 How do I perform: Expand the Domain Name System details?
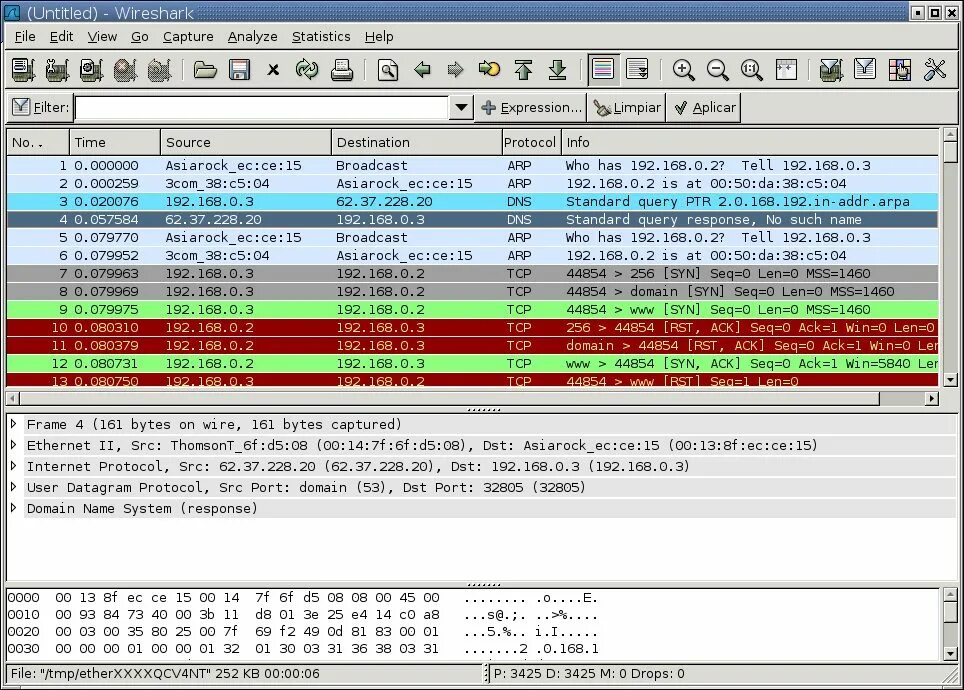point(14,508)
